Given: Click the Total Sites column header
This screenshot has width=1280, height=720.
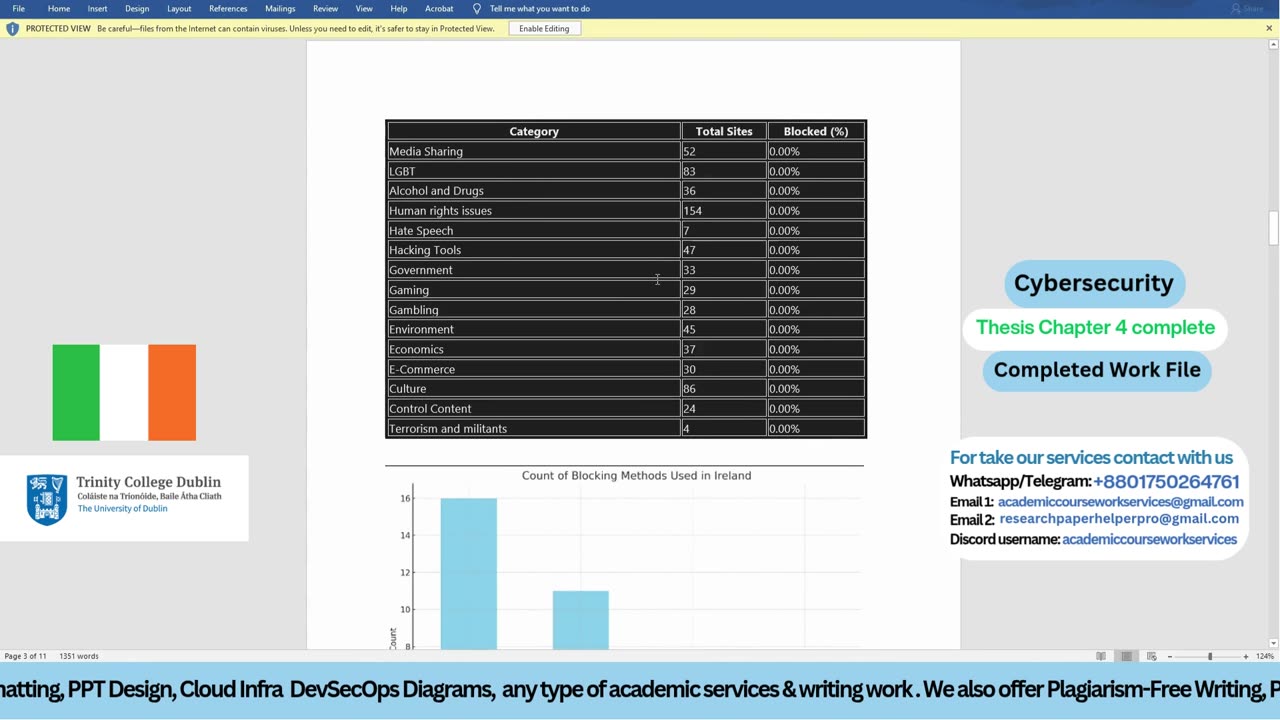Looking at the screenshot, I should 724,131.
